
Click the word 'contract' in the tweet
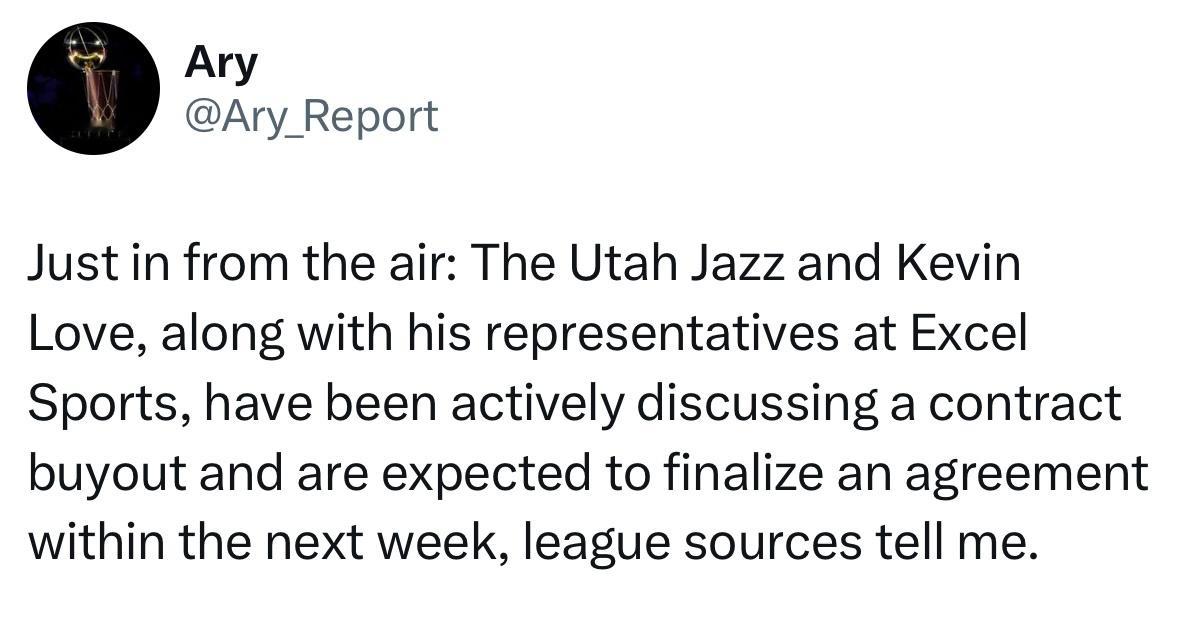[x=1025, y=404]
